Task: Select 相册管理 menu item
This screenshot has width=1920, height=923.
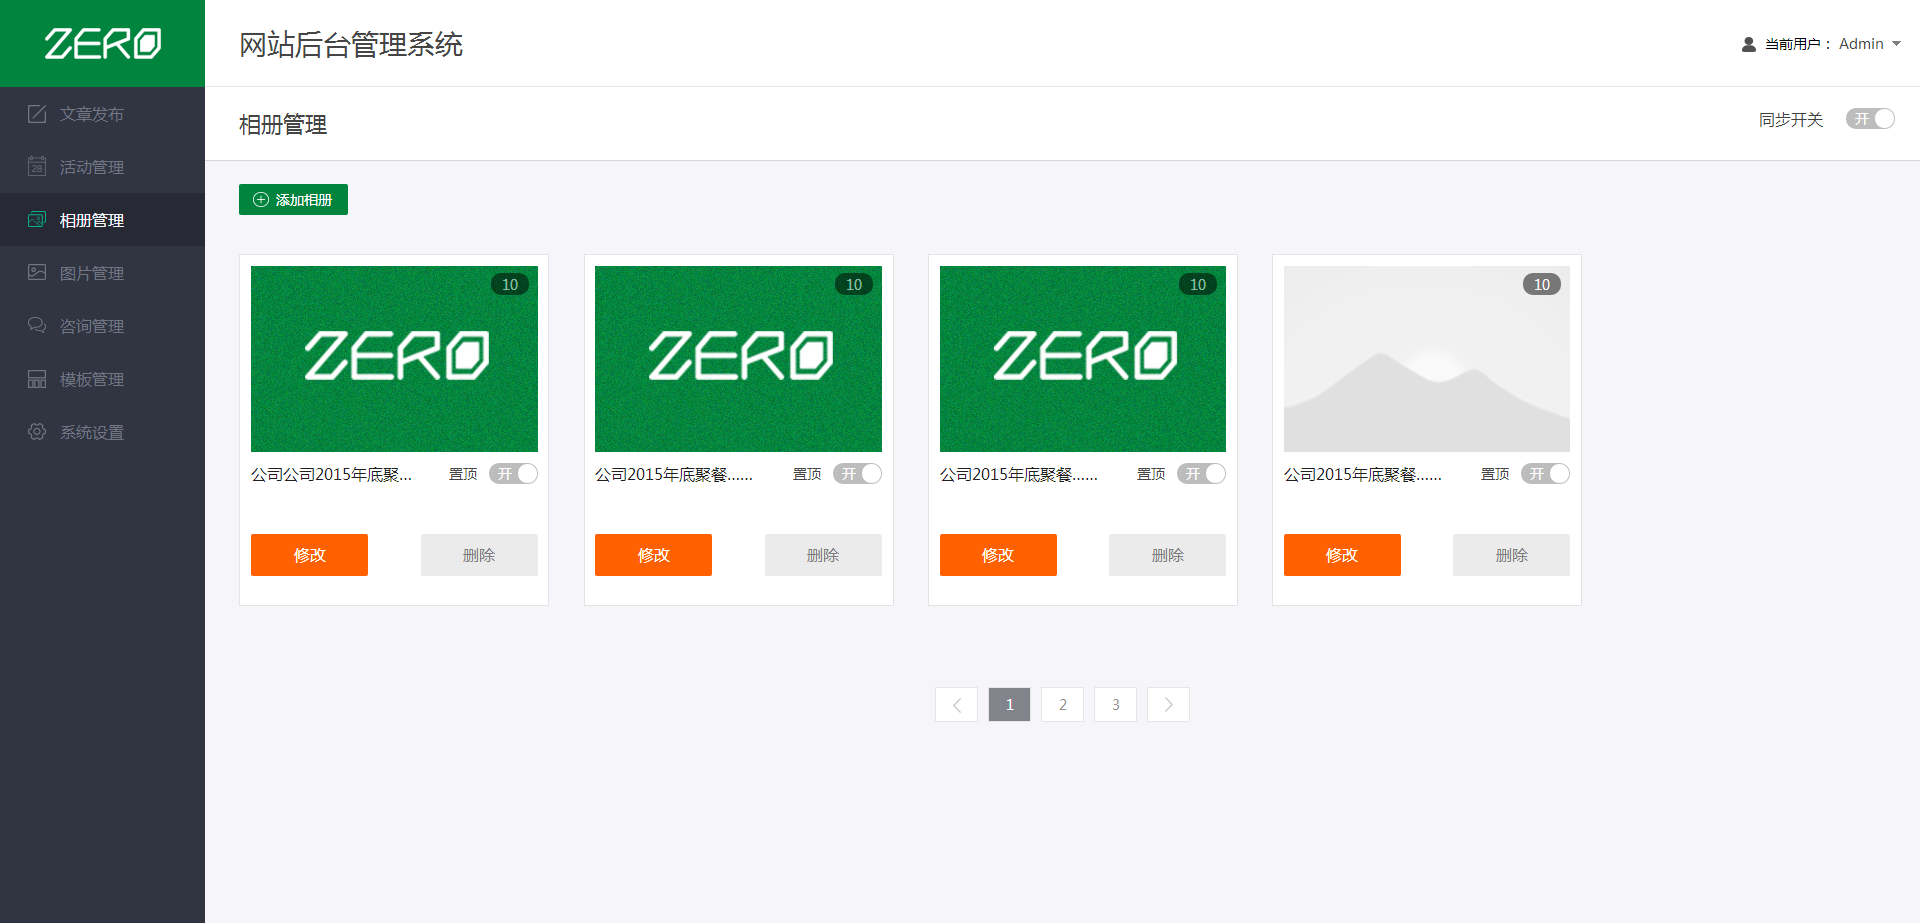Action: point(102,220)
